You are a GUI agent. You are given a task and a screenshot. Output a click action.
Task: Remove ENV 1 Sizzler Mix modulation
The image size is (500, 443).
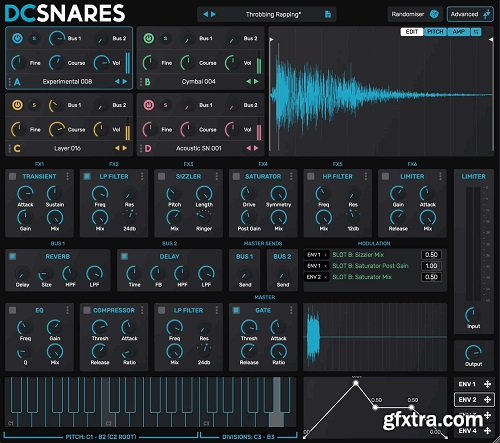(326, 255)
